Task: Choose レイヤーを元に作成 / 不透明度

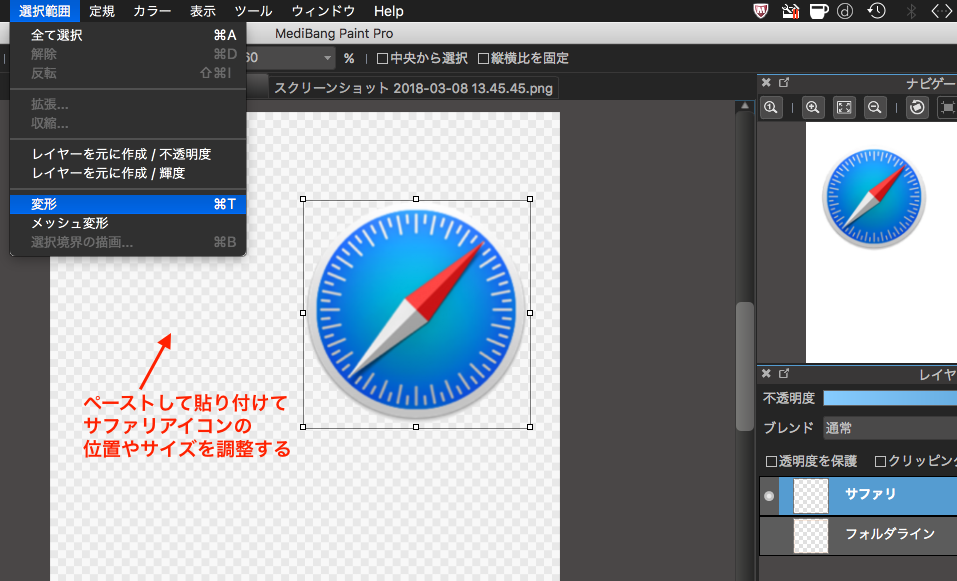Action: pyautogui.click(x=128, y=154)
